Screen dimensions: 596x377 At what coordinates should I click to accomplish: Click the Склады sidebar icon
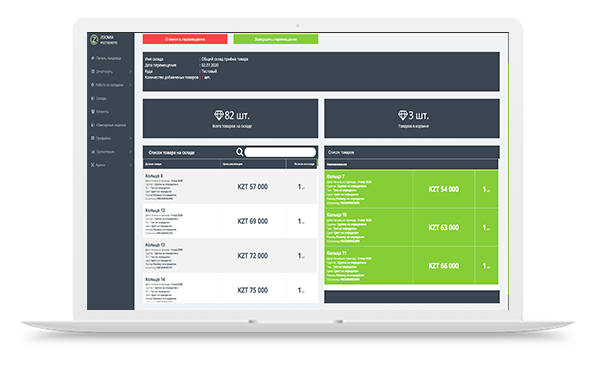[x=92, y=98]
